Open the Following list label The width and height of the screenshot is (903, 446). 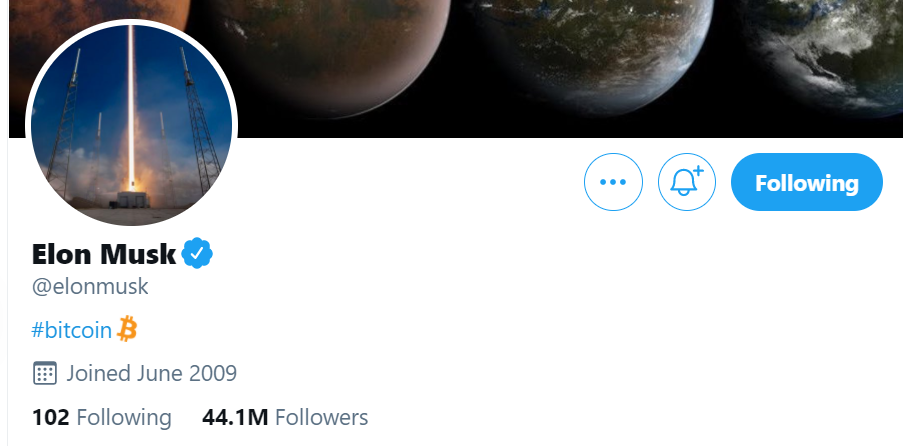(x=124, y=417)
